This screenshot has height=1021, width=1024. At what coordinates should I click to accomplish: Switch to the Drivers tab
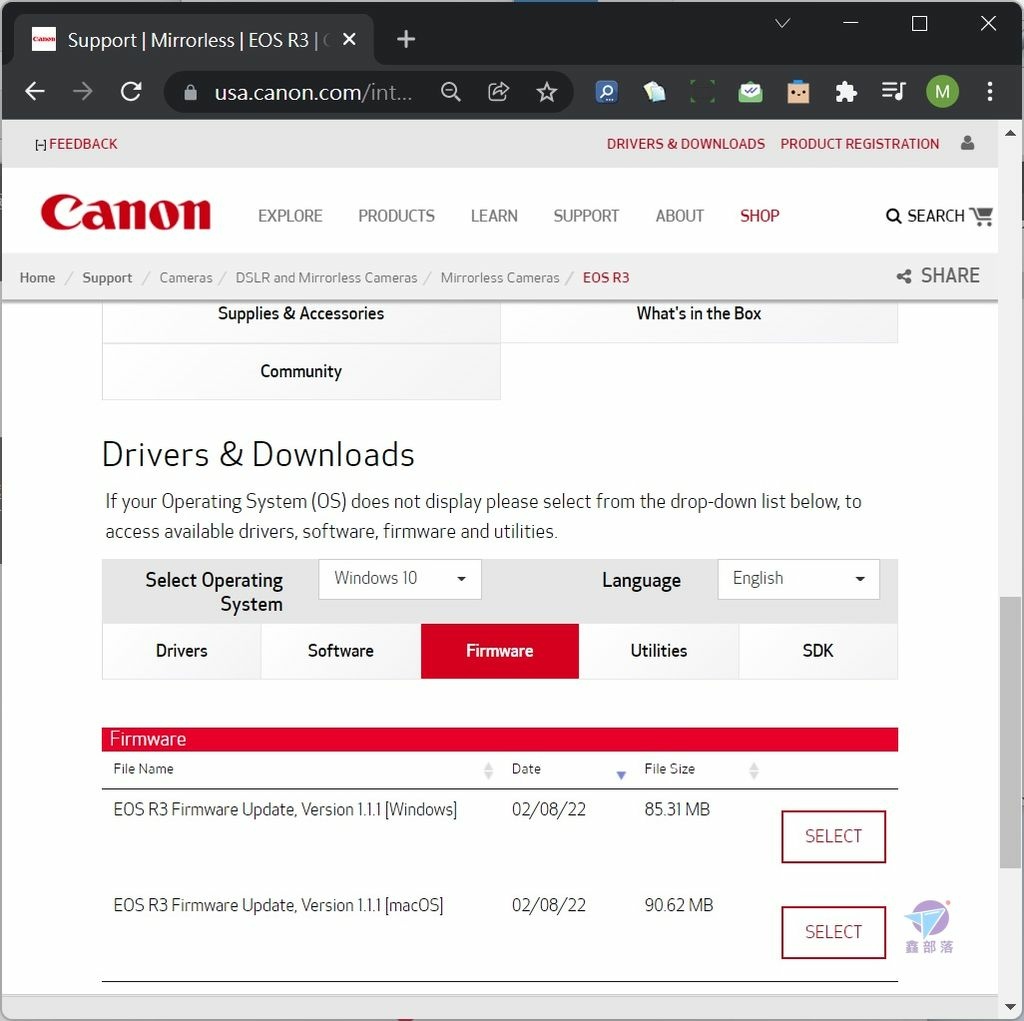(182, 651)
